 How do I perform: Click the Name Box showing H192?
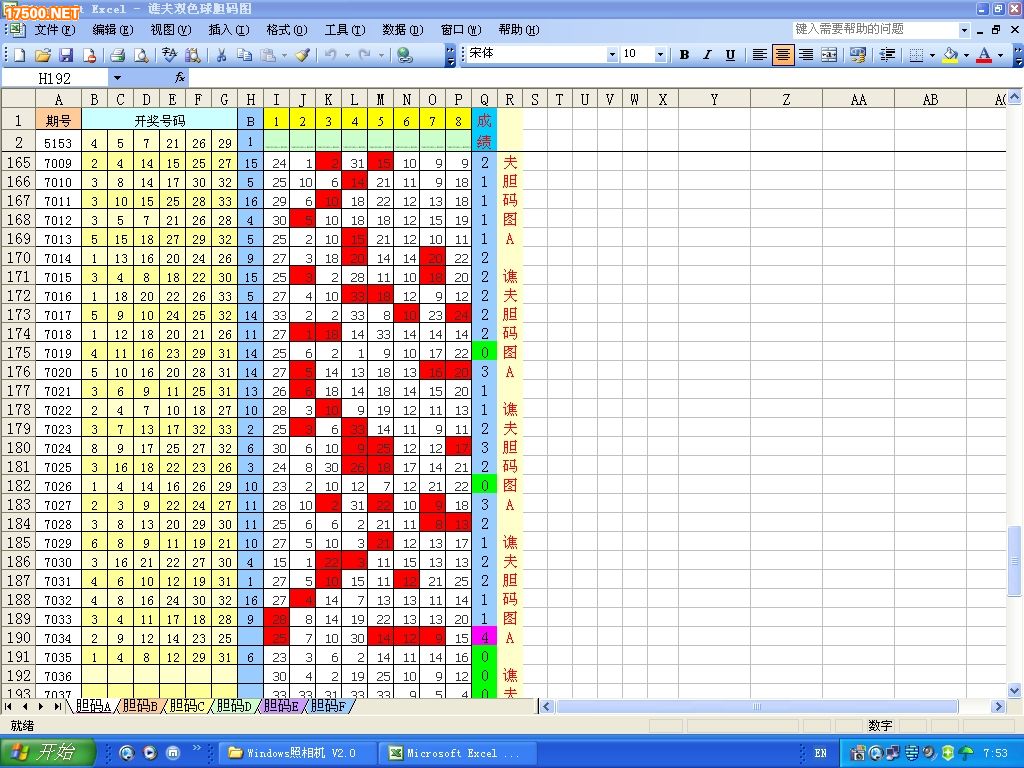click(x=55, y=78)
